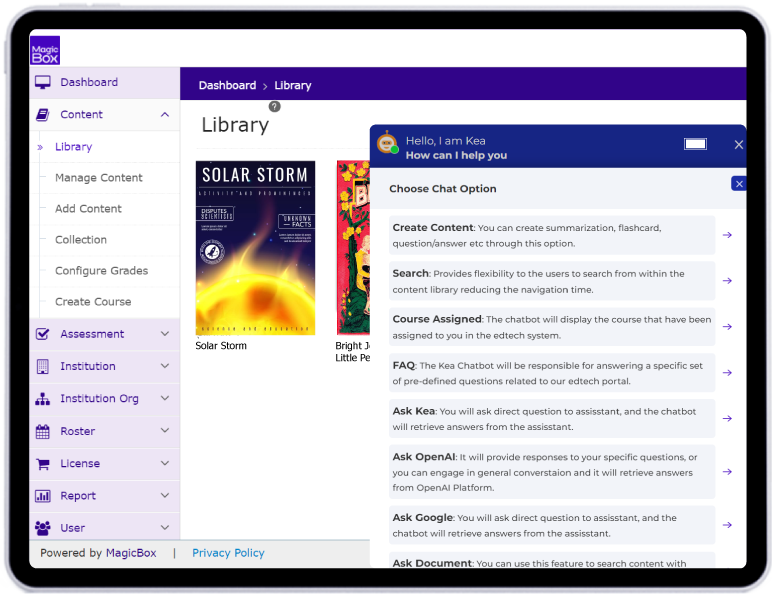Click the Choose Chat Option heading
Viewport: 772px width, 598px height.
(x=443, y=189)
